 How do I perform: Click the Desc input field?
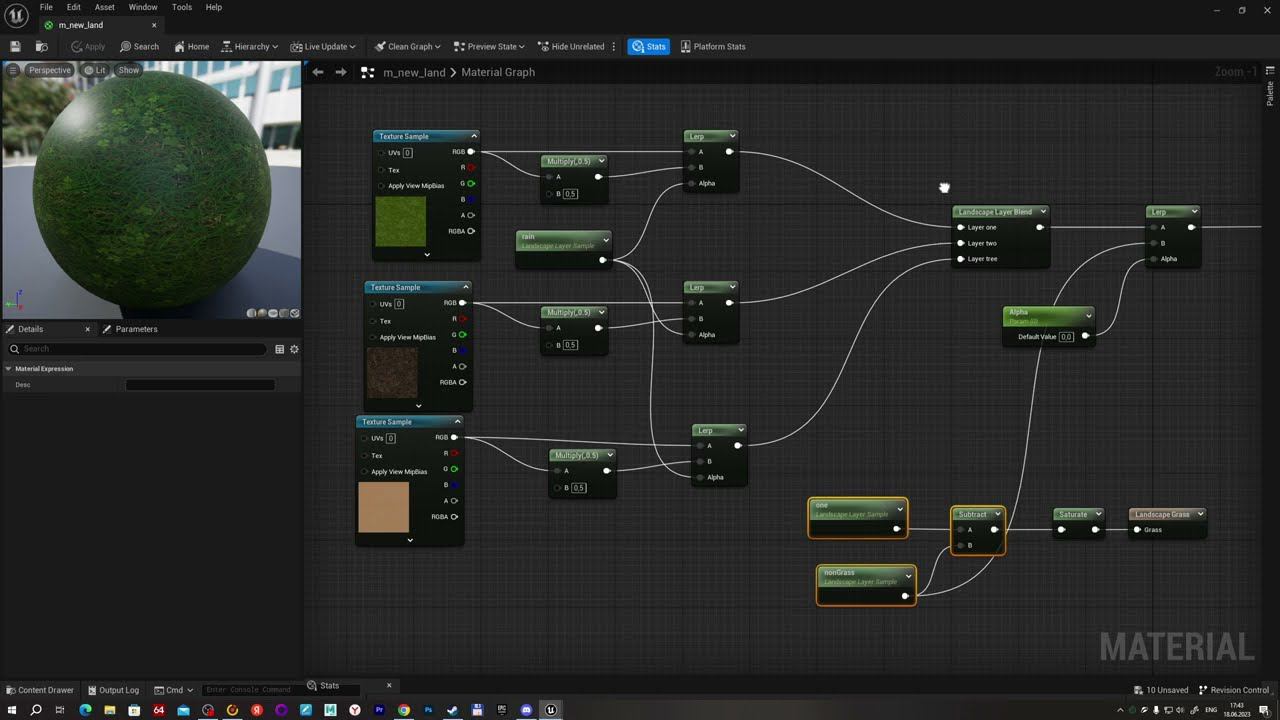[x=200, y=385]
